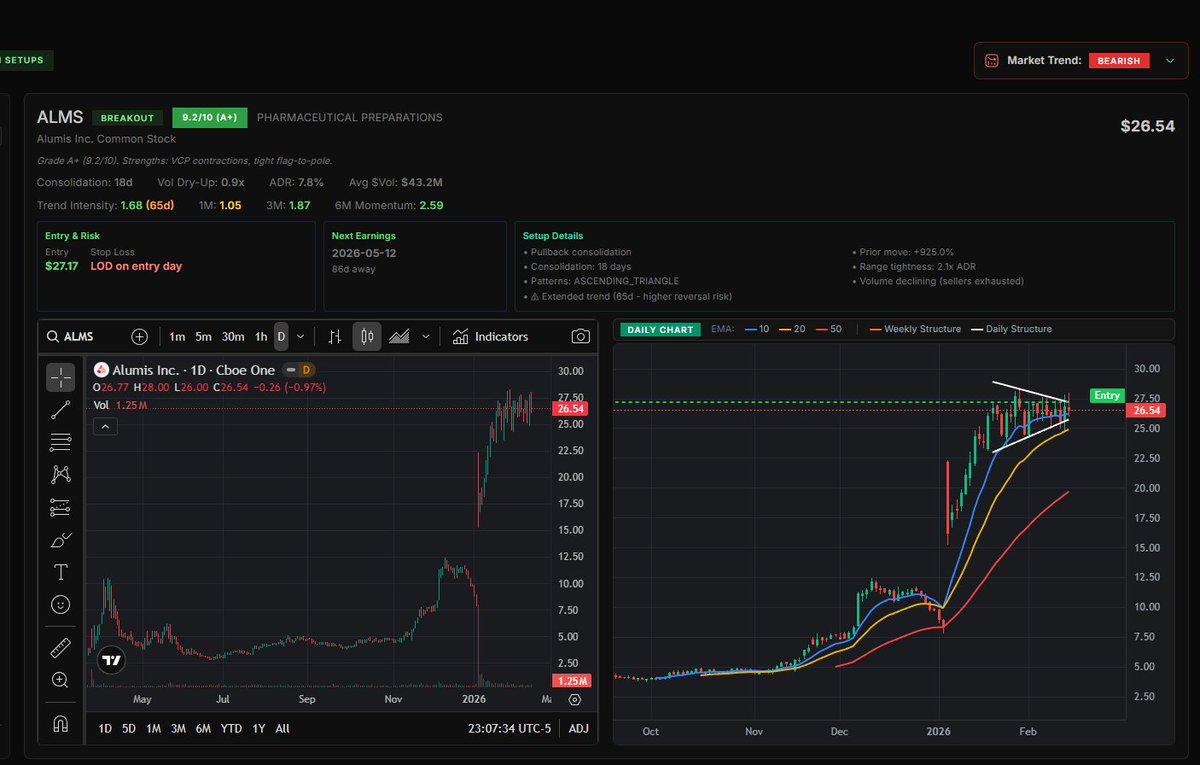Viewport: 1200px width, 765px height.
Task: Open the chart style dropdown arrow
Action: (x=426, y=336)
